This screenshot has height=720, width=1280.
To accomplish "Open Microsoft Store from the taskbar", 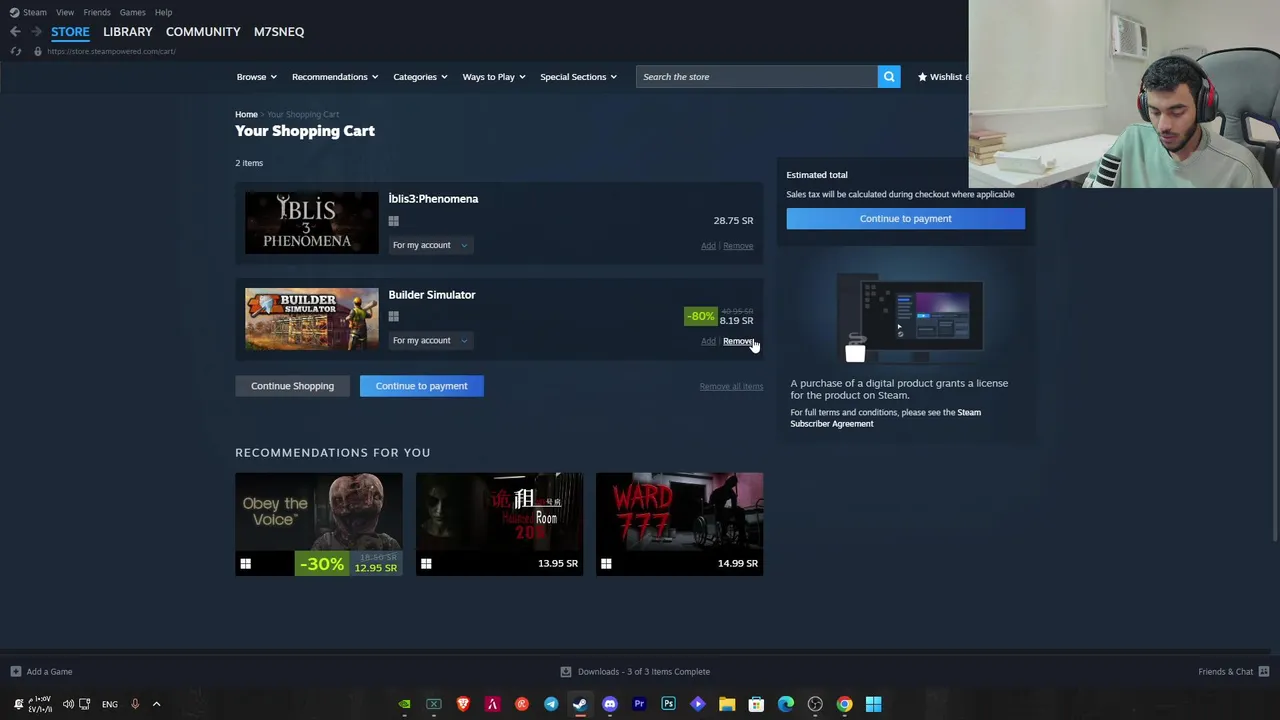I will pyautogui.click(x=756, y=704).
